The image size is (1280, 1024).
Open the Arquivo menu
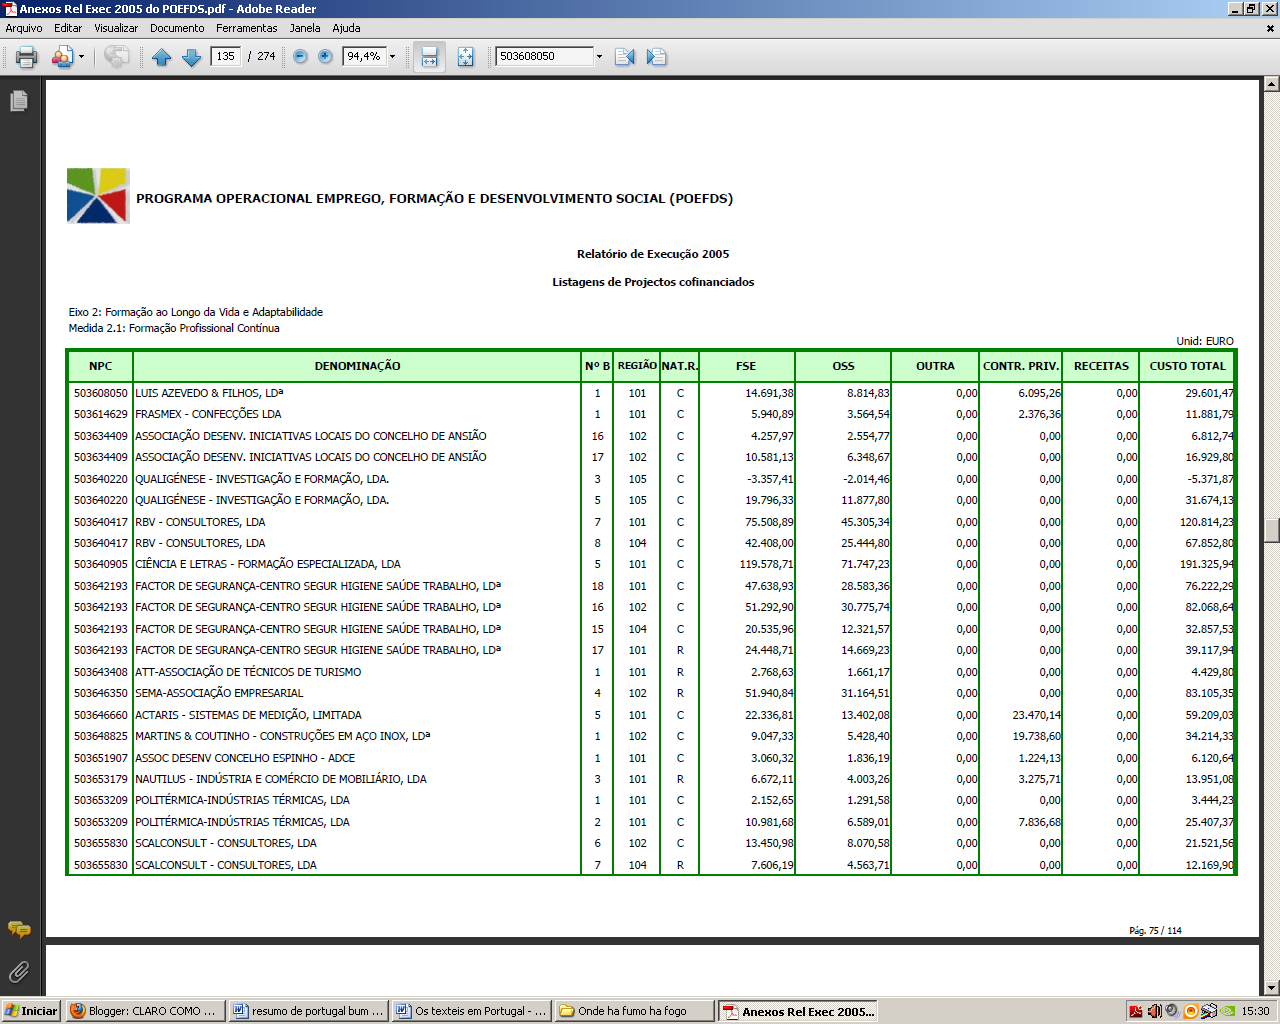tap(24, 28)
